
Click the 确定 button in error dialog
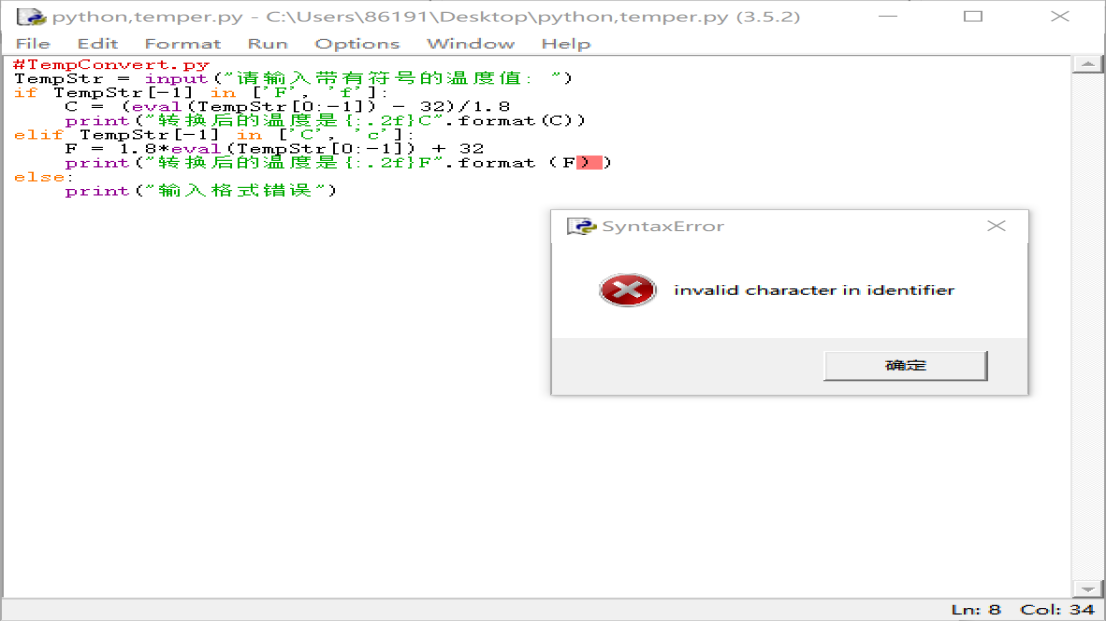[x=905, y=366]
